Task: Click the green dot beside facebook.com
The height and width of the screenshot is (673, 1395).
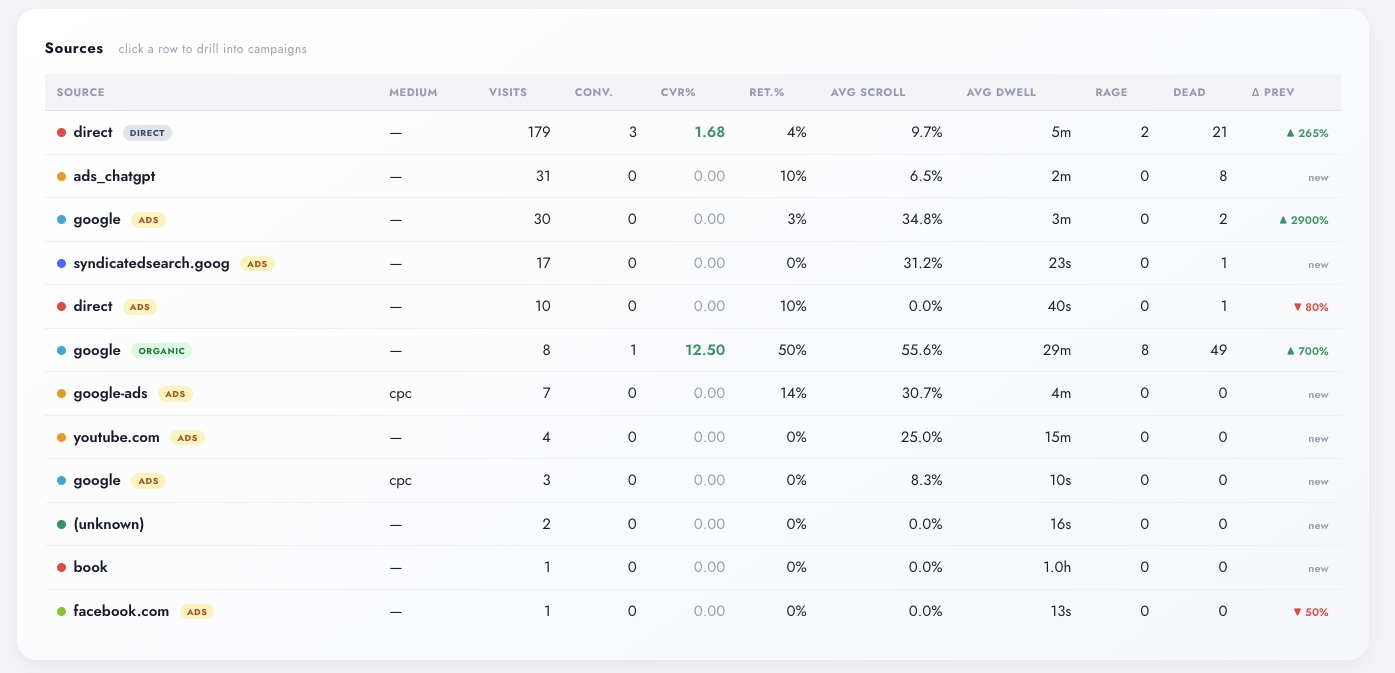Action: point(62,611)
